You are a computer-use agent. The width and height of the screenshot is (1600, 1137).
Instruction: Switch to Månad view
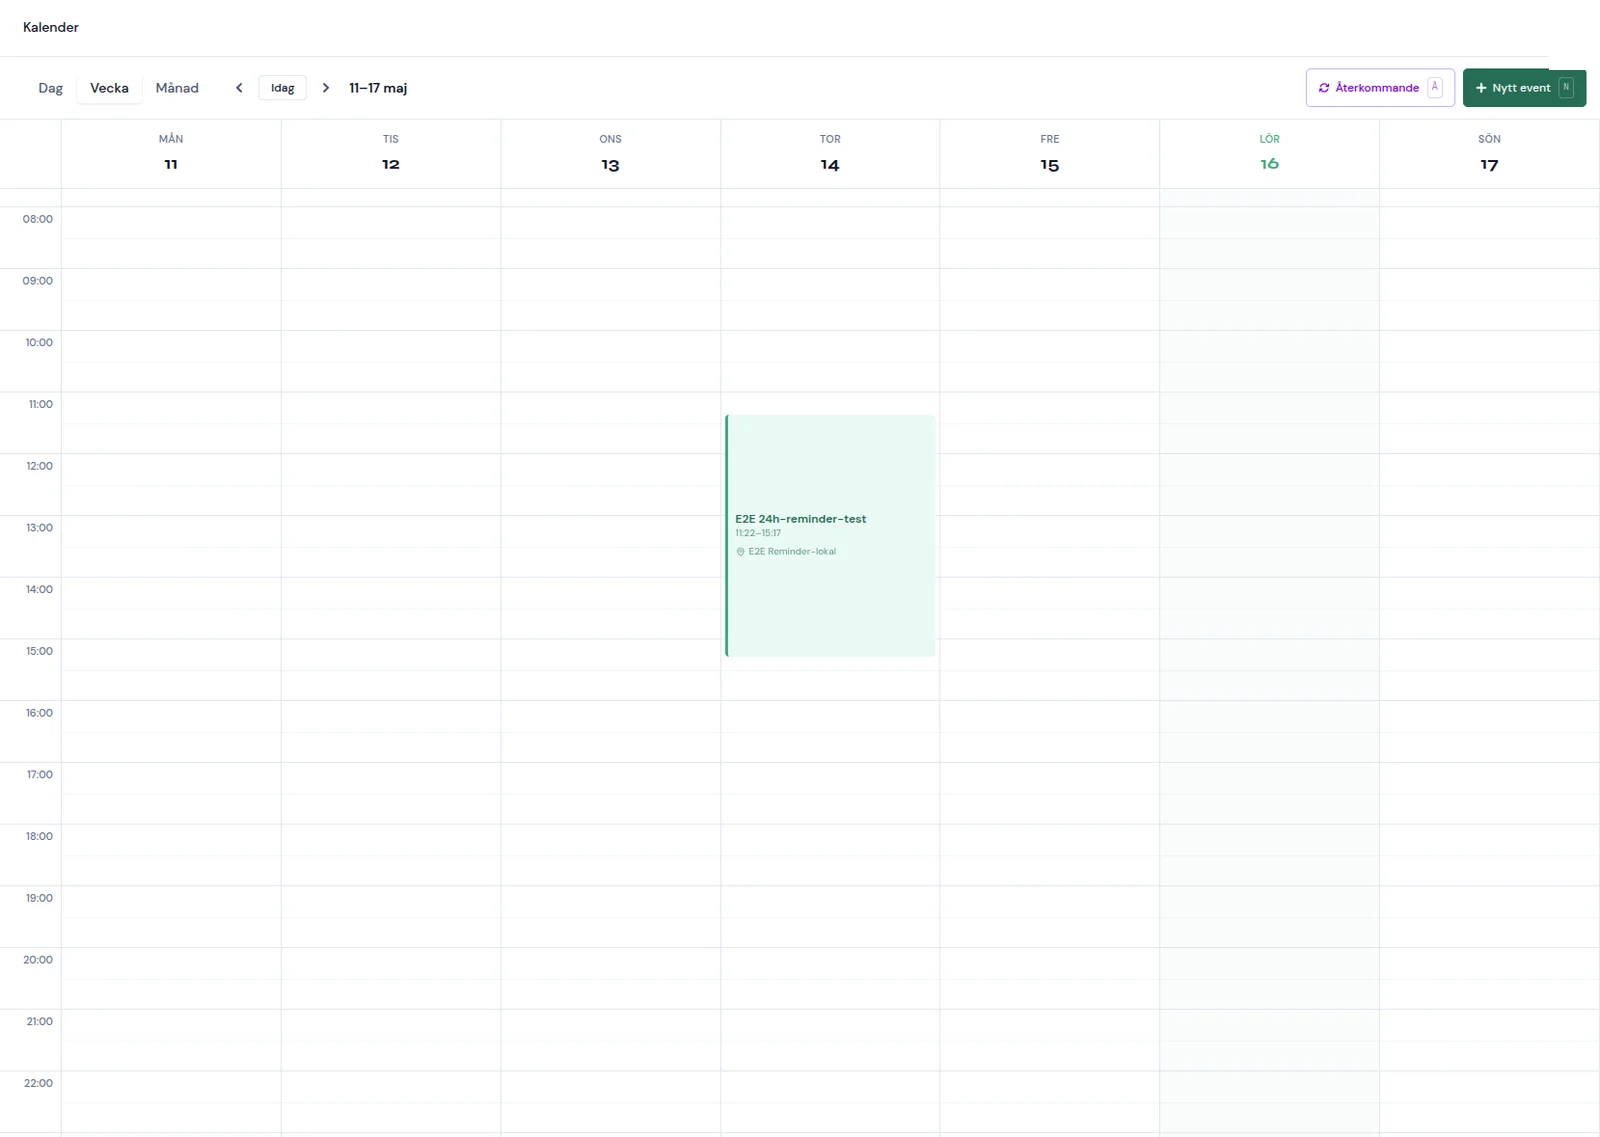click(177, 88)
